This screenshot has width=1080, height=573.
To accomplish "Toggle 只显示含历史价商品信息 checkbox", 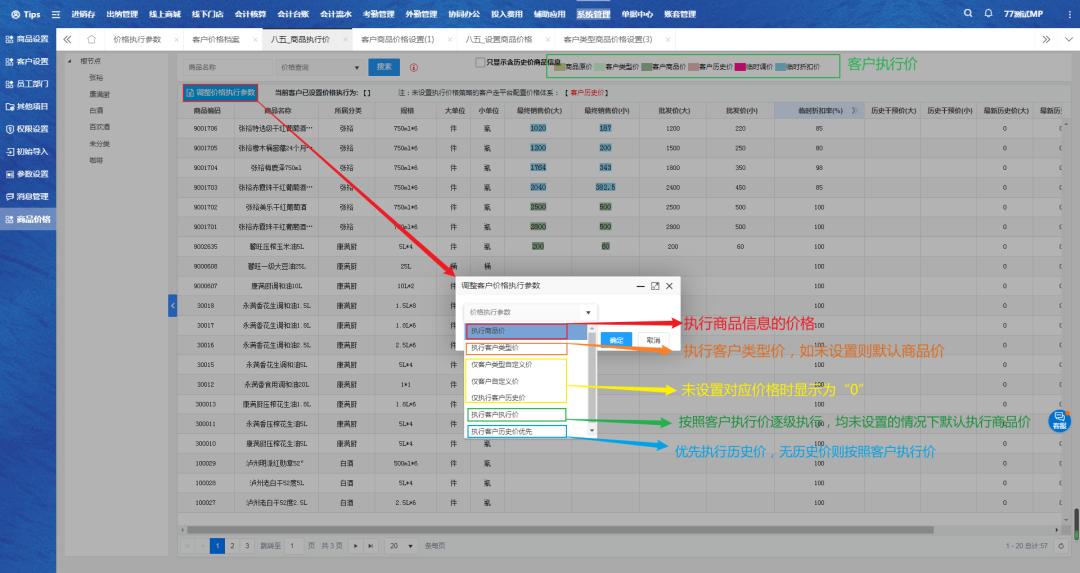I will tap(480, 62).
